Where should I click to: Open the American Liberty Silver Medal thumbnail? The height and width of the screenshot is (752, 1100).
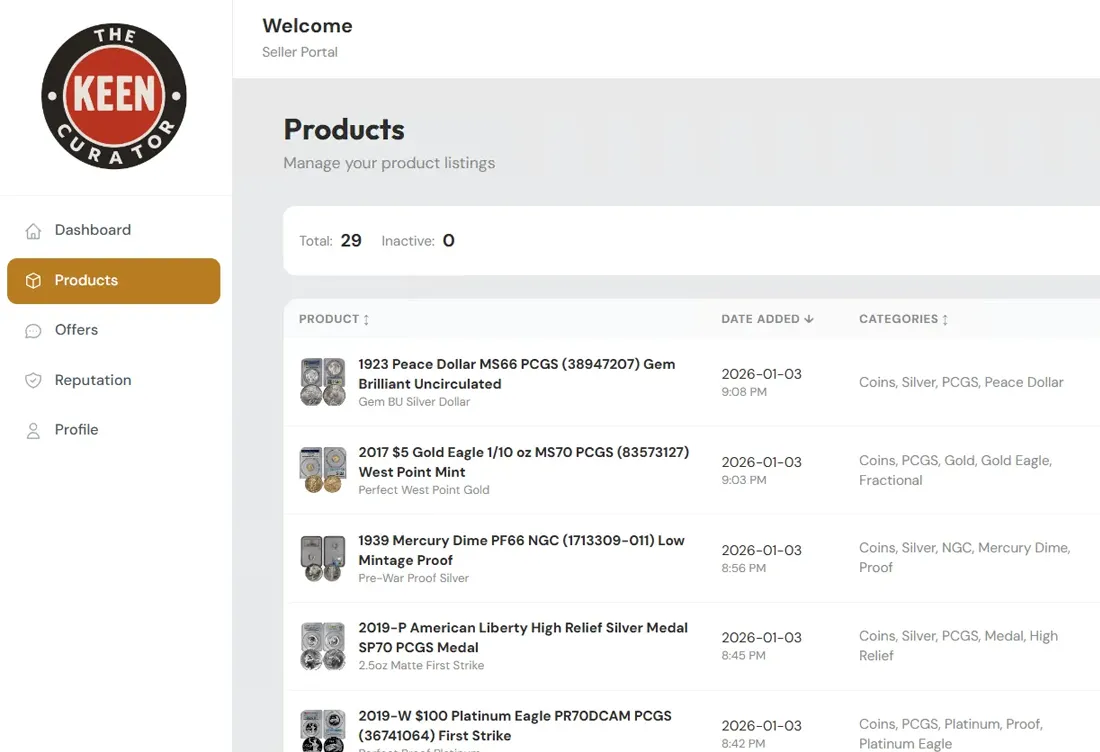(323, 646)
